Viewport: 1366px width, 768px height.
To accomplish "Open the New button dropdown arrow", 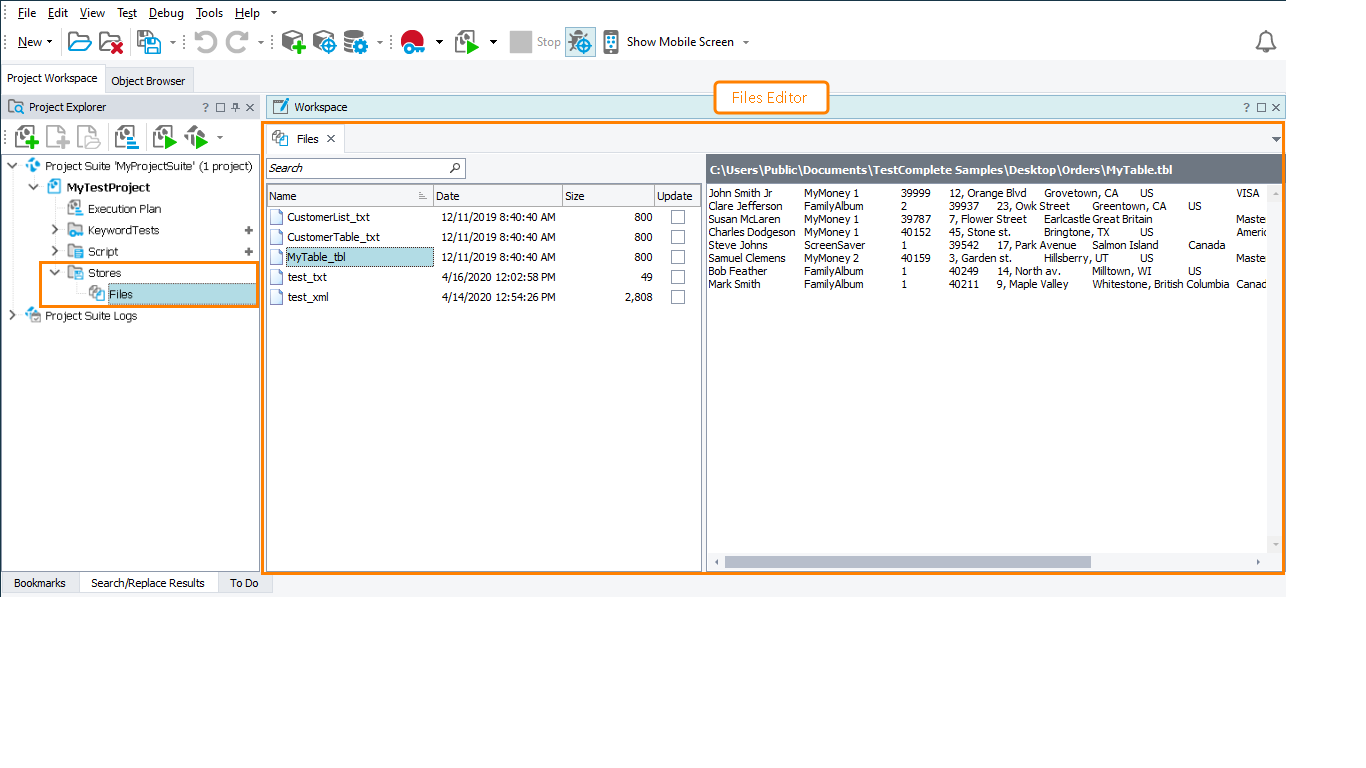I will click(x=47, y=41).
